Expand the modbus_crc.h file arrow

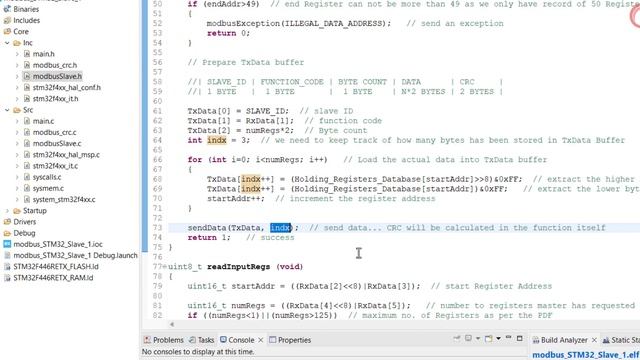point(17,65)
